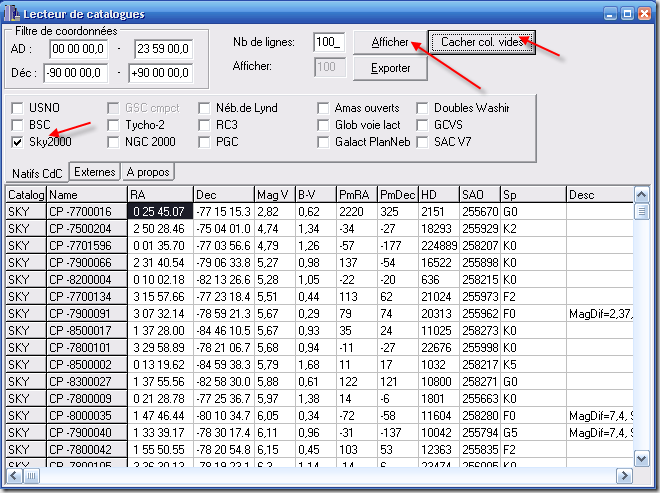Screen dimensions: 660x493
Task: Click the horizontal scrollbar thumb
Action: [x=31, y=476]
